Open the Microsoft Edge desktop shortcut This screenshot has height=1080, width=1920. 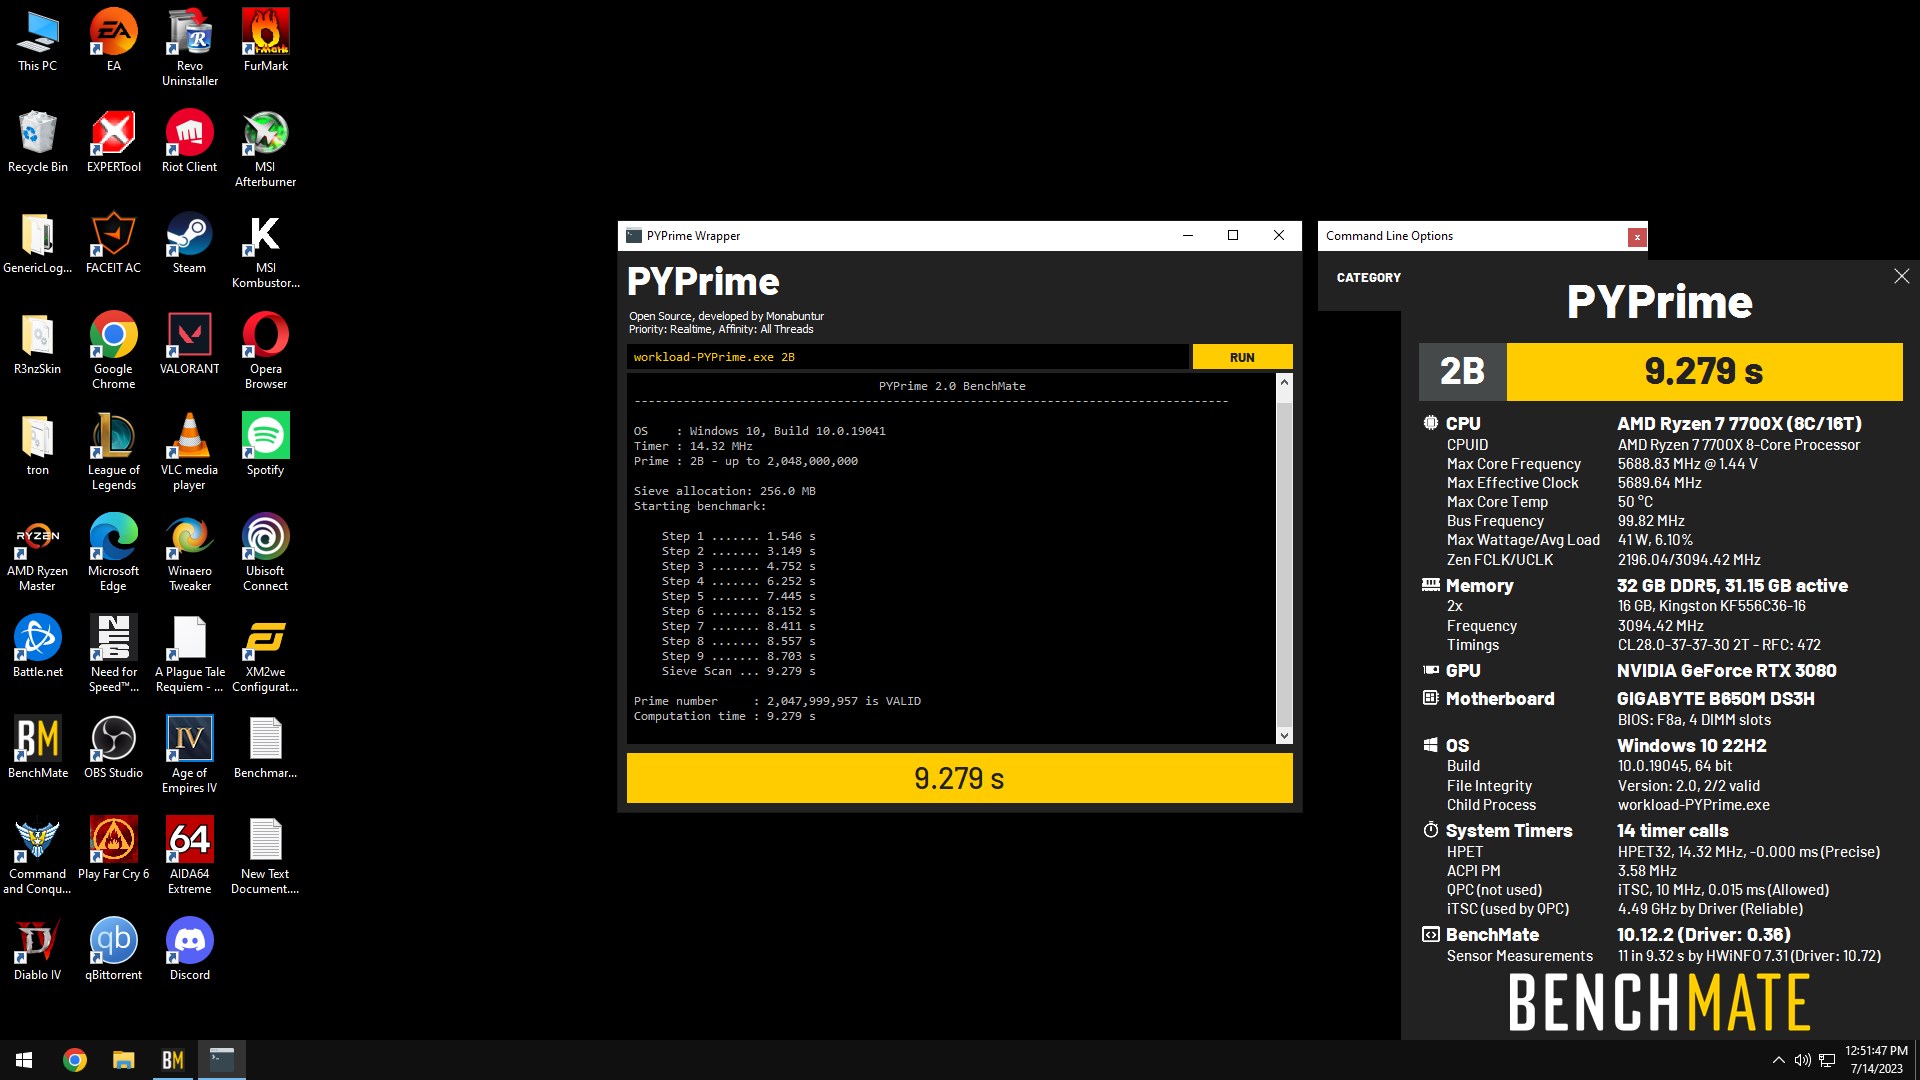[113, 553]
